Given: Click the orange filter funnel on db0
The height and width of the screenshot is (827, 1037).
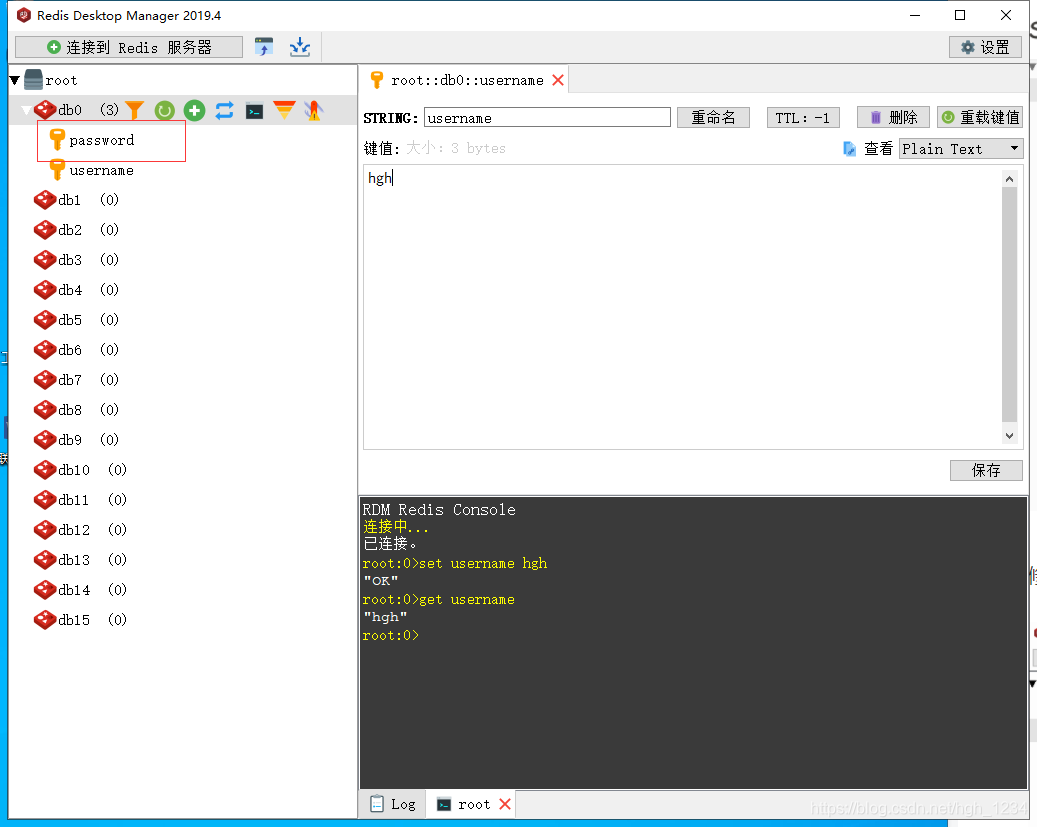Looking at the screenshot, I should (134, 110).
